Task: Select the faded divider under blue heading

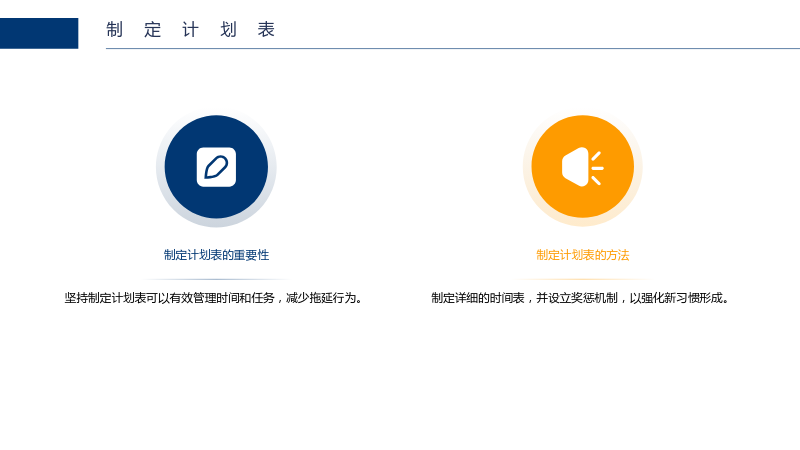Action: 216,280
